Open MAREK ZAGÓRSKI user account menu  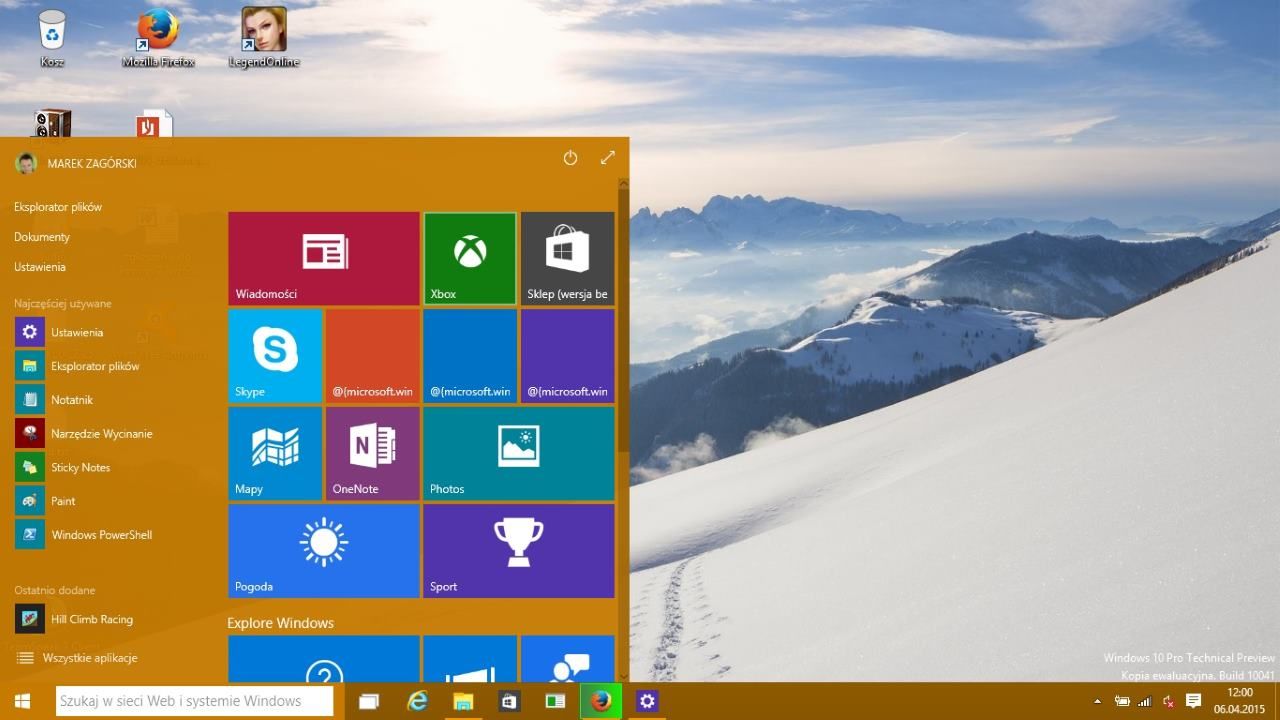point(76,163)
